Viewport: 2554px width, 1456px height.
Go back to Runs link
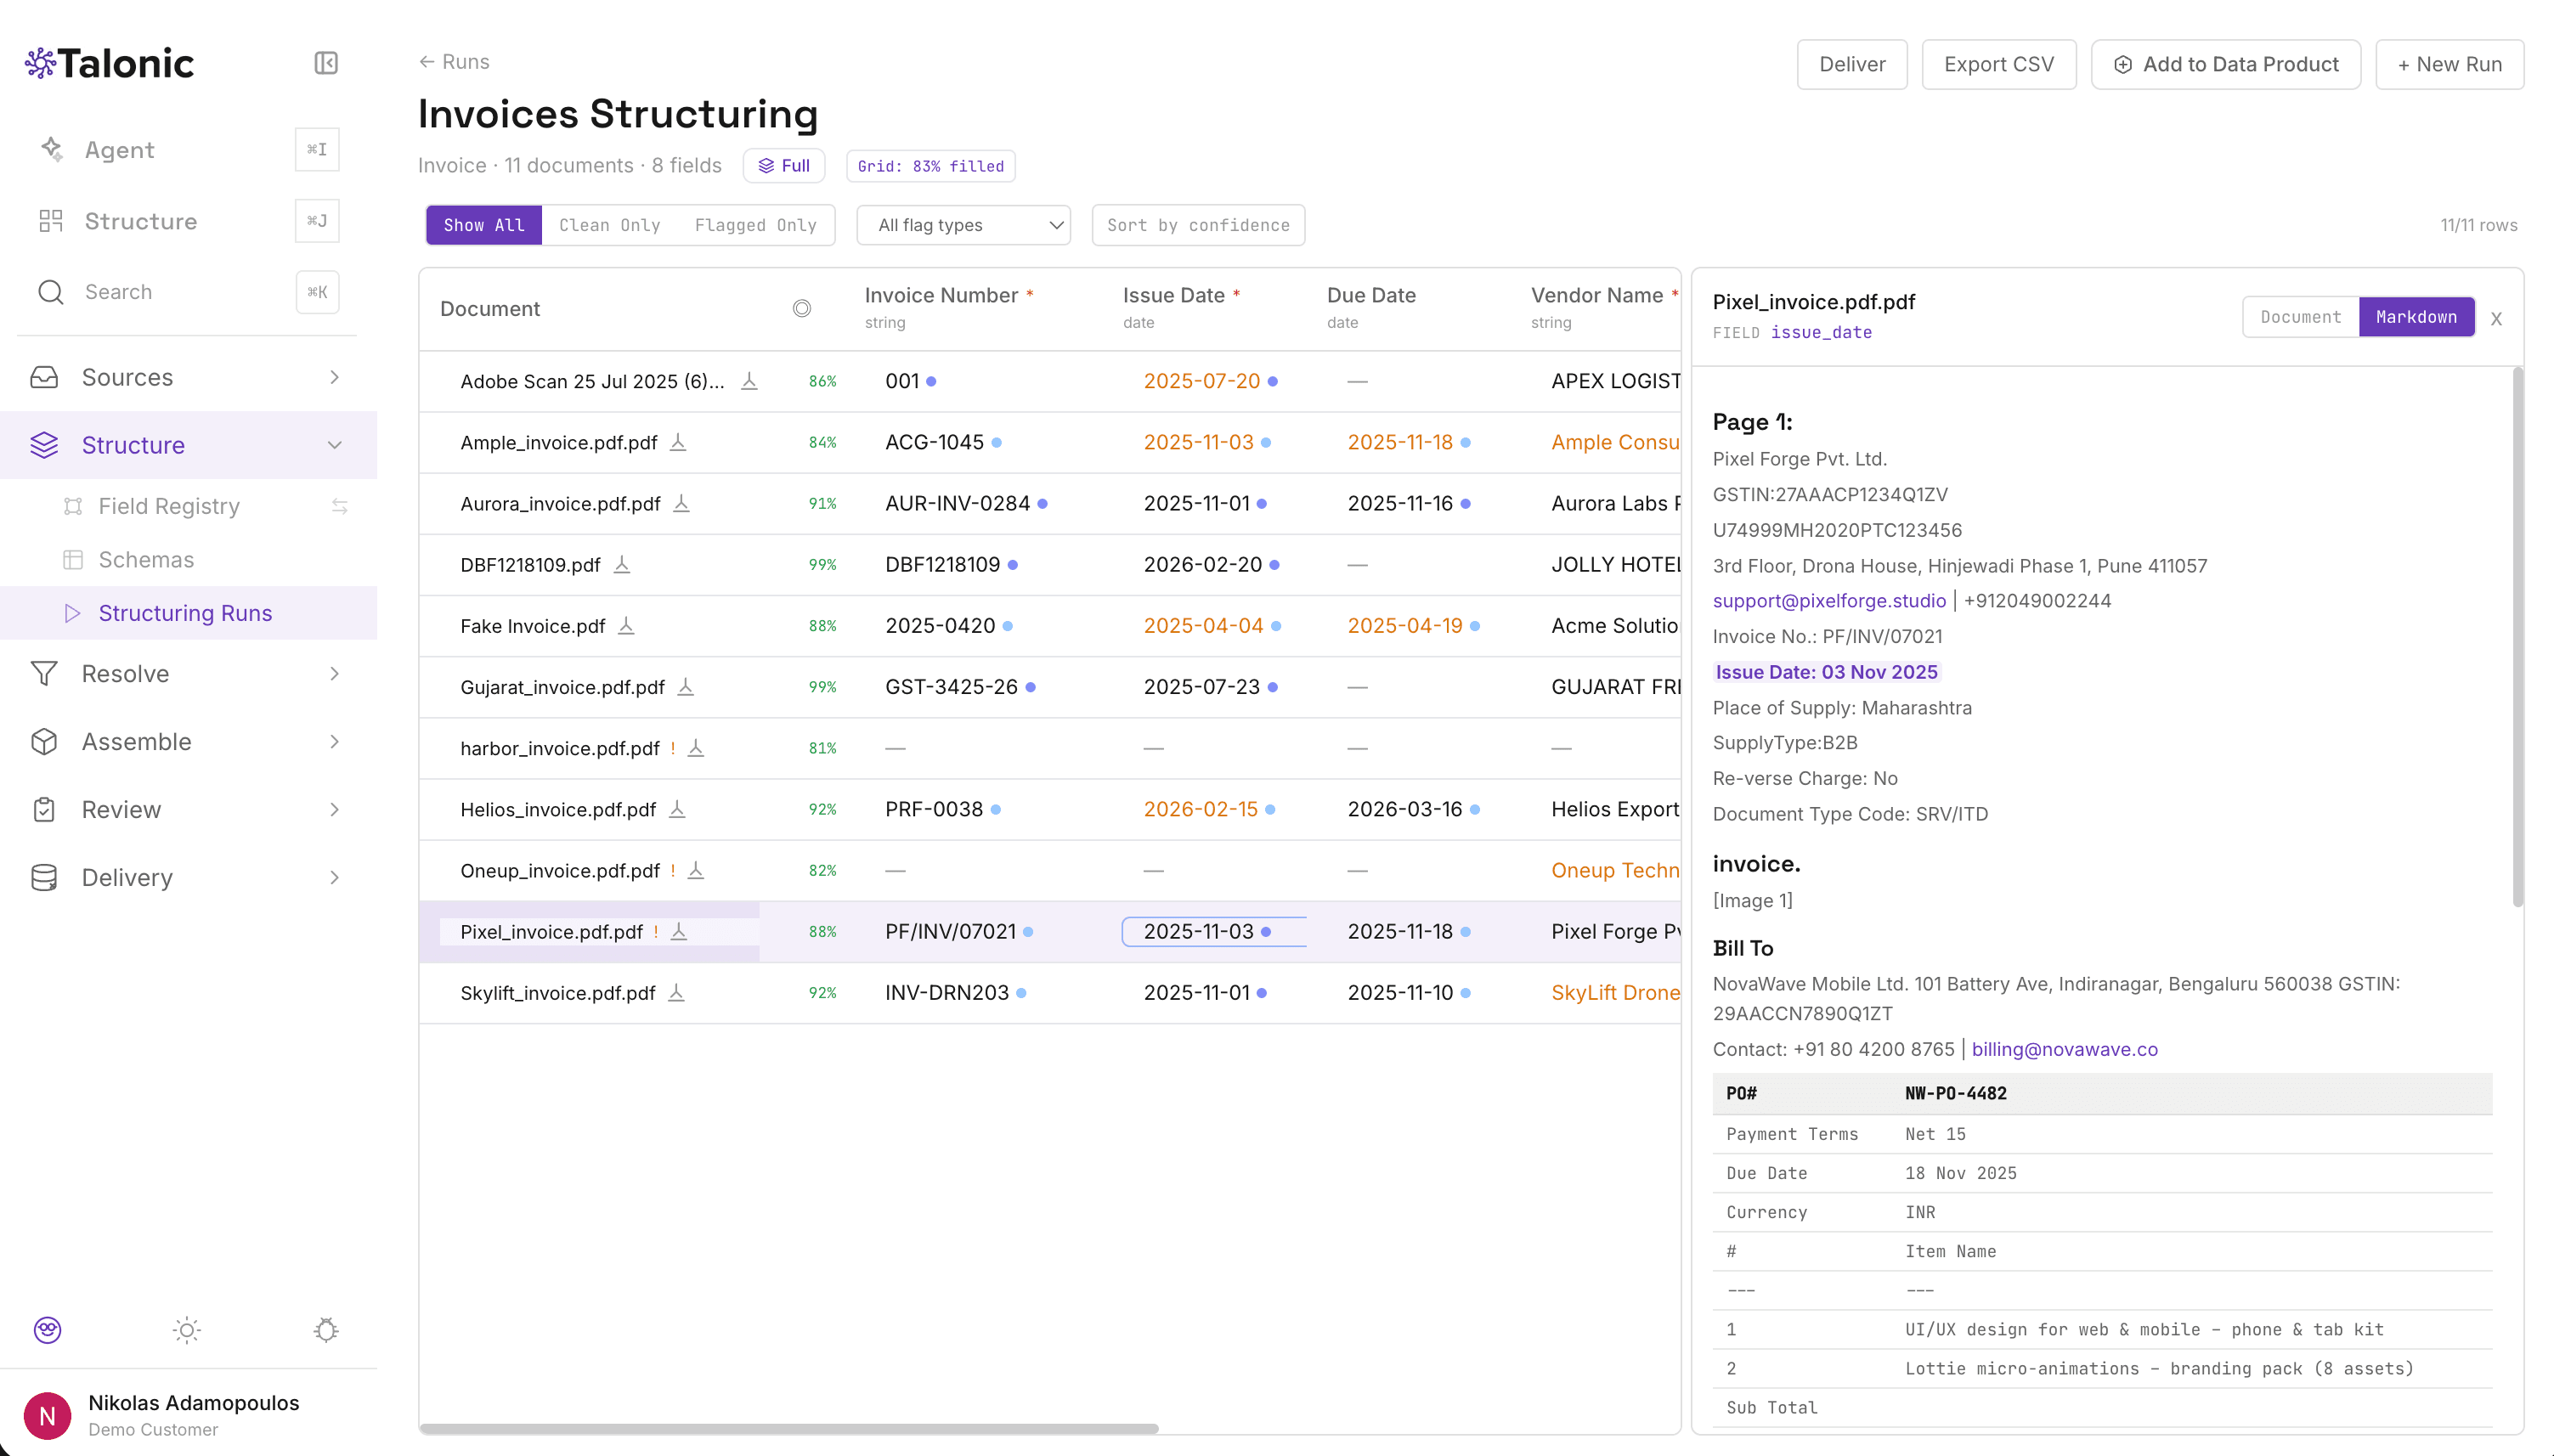454,62
